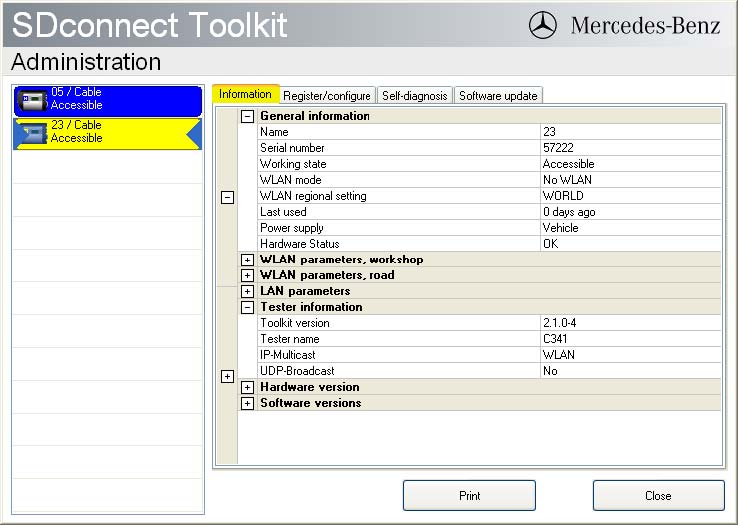Click the Toolkit version value field
The image size is (738, 525).
pos(630,323)
